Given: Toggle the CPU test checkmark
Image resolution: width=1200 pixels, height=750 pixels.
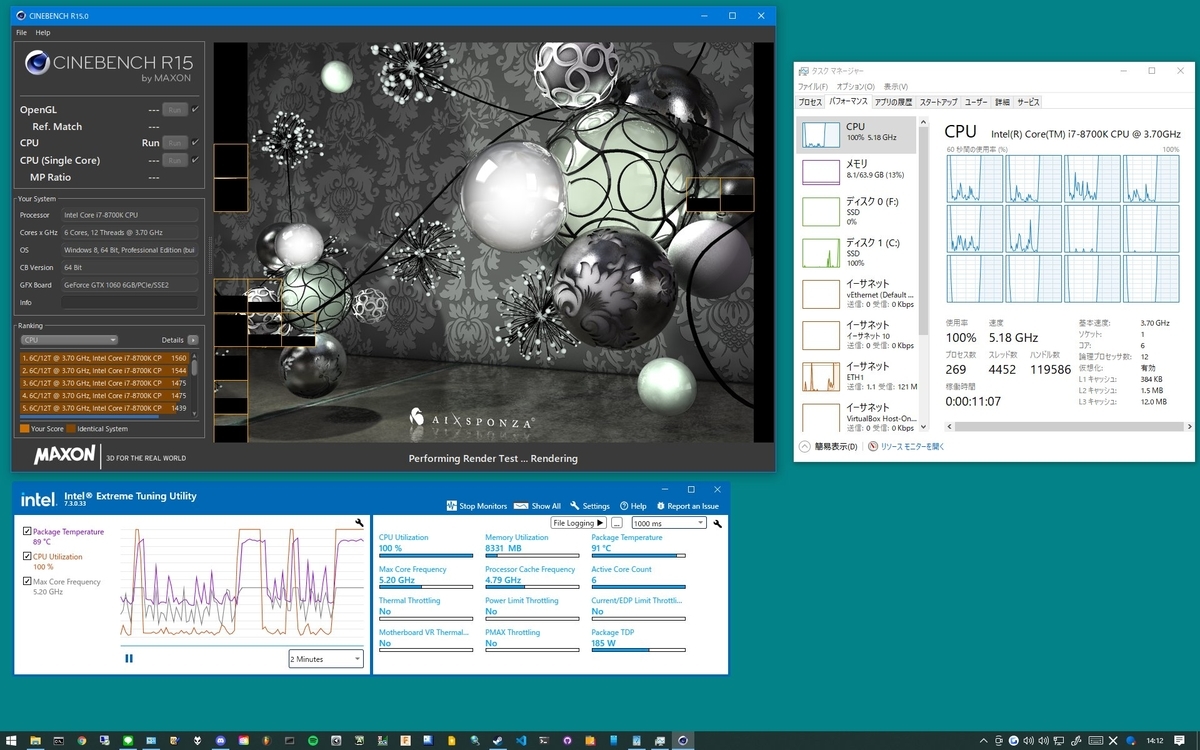Looking at the screenshot, I should 195,143.
